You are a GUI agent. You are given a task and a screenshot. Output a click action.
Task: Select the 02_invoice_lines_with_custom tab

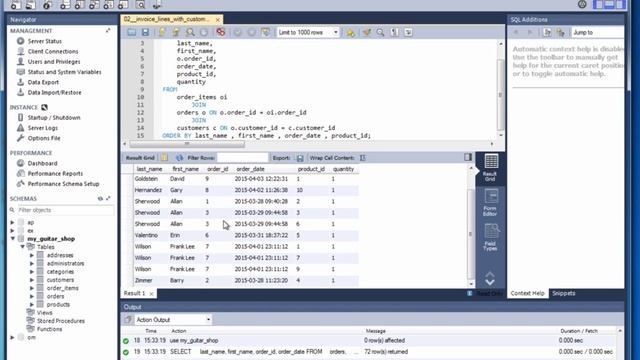(167, 19)
